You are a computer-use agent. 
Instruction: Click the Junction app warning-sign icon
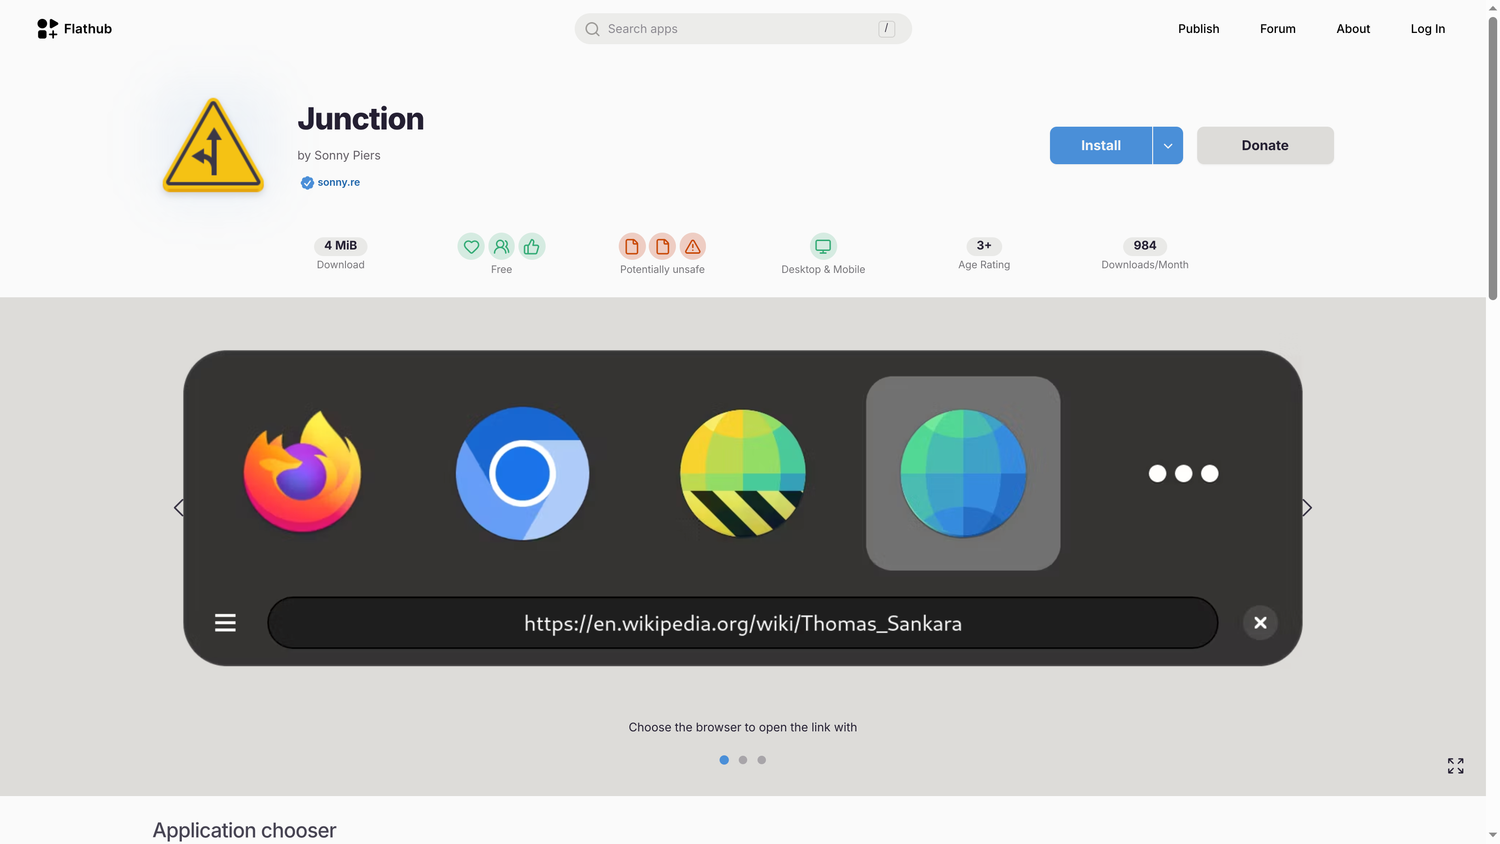click(x=213, y=145)
